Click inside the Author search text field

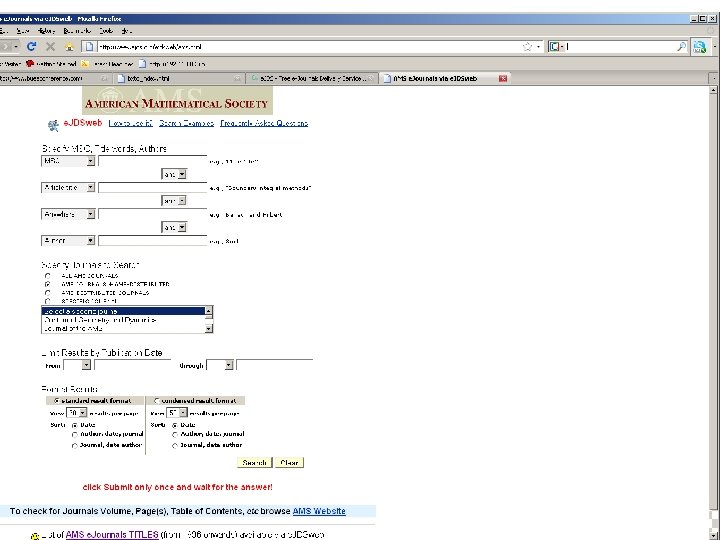152,241
